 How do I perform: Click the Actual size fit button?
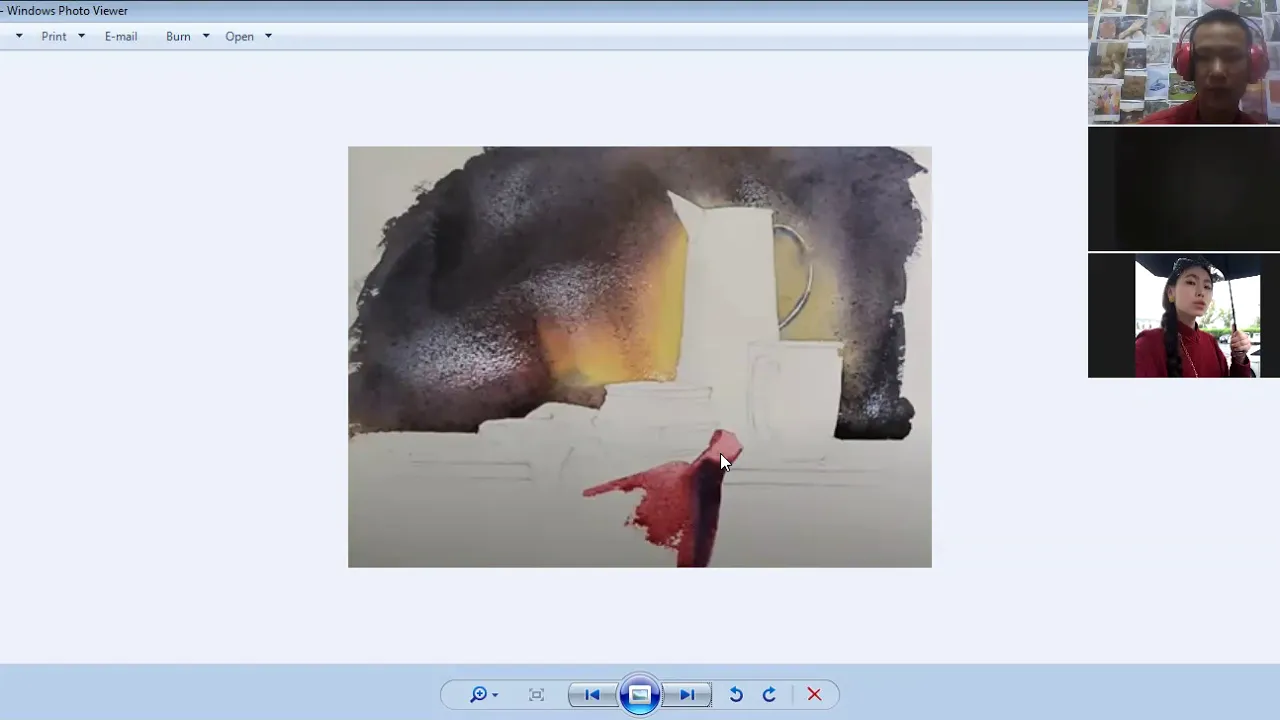(537, 695)
